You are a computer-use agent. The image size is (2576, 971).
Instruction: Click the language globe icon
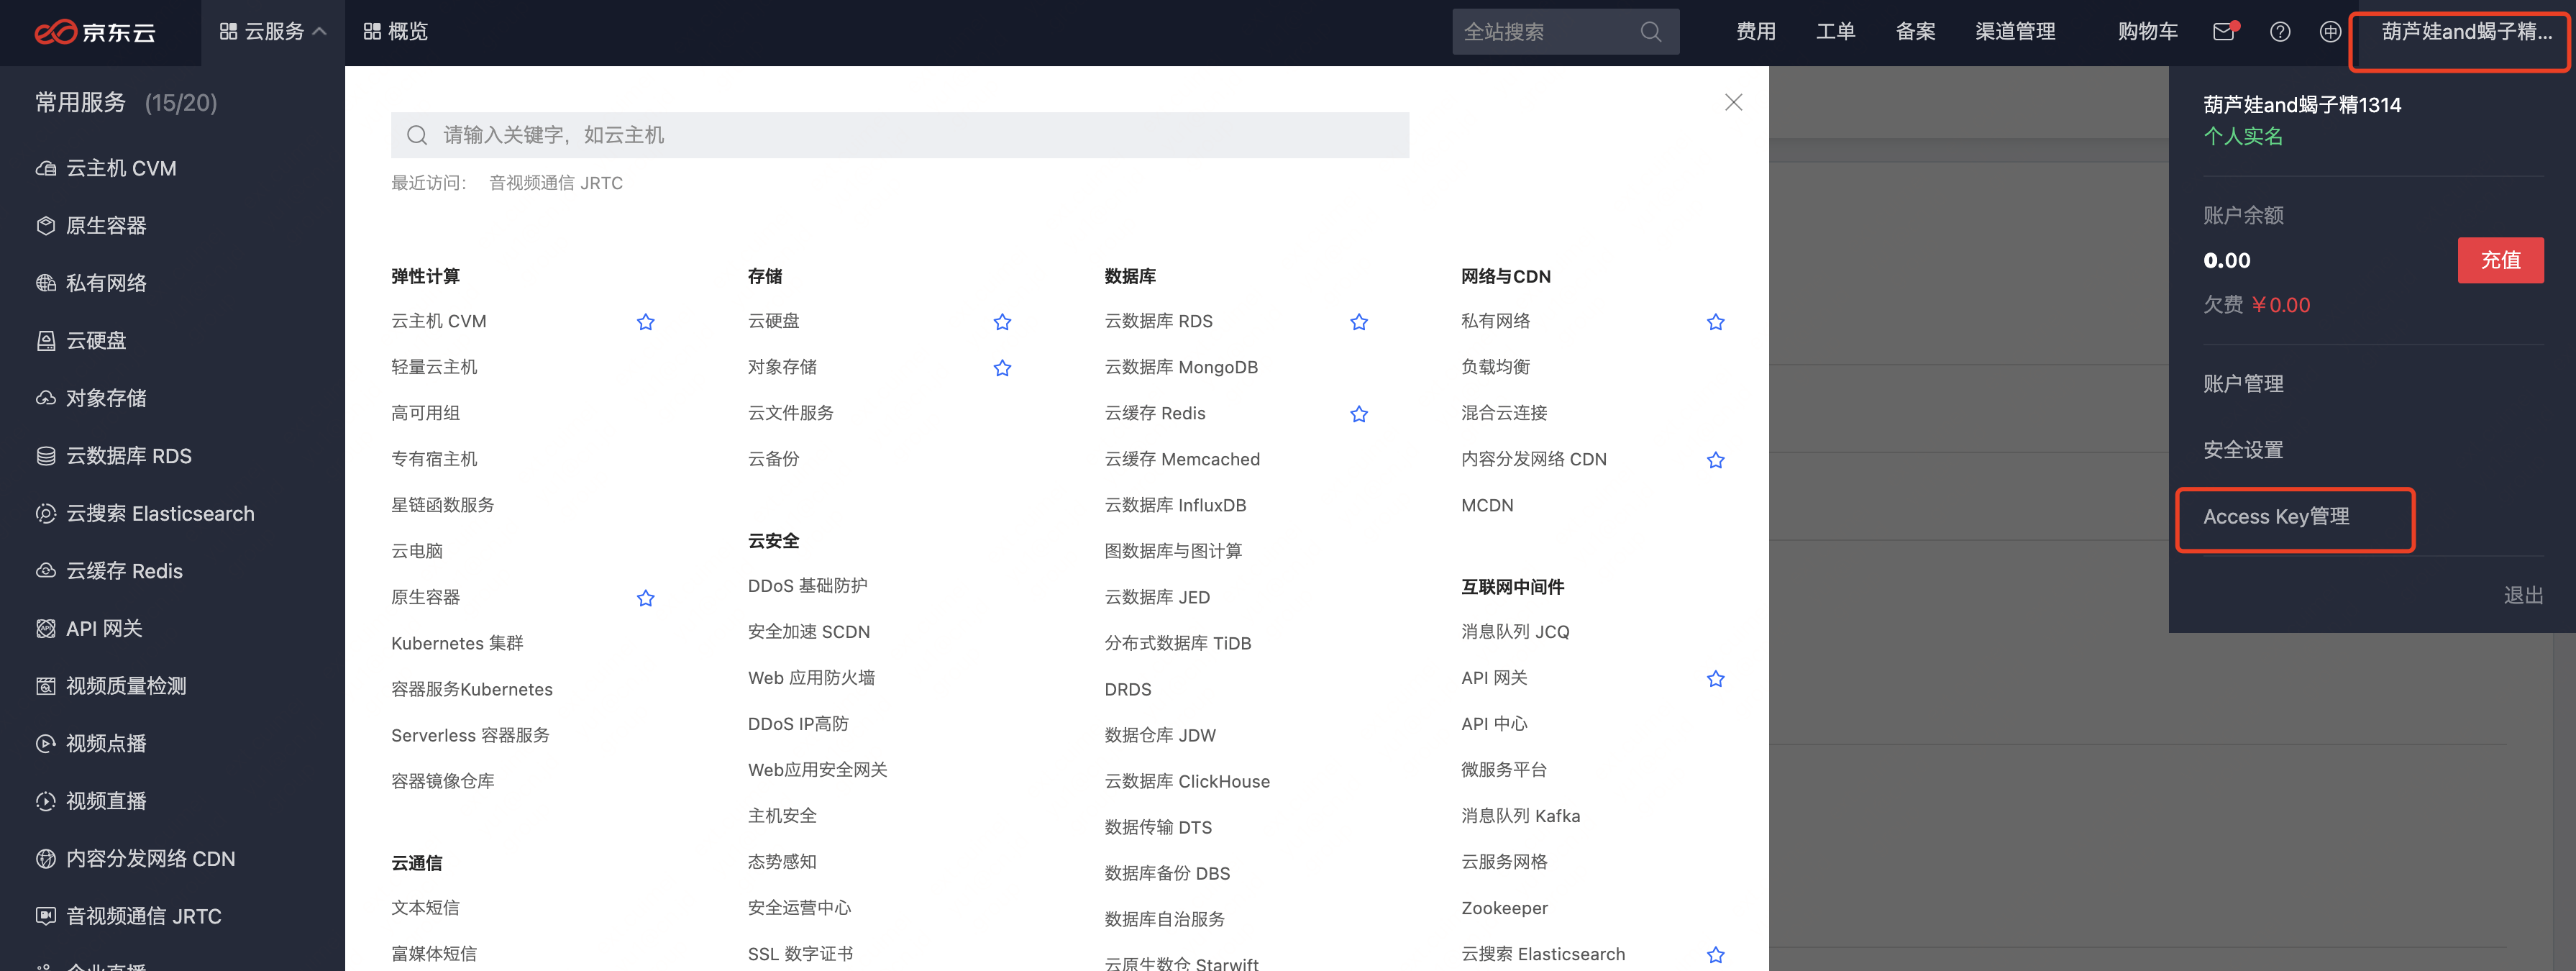pos(2330,32)
